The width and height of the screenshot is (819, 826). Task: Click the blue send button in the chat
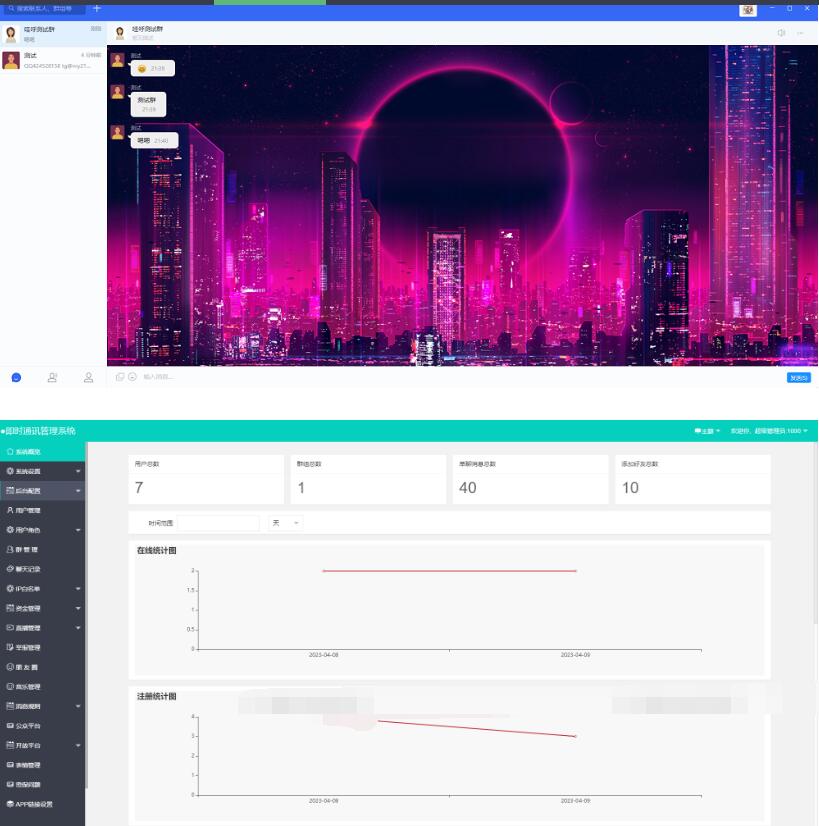(x=798, y=377)
